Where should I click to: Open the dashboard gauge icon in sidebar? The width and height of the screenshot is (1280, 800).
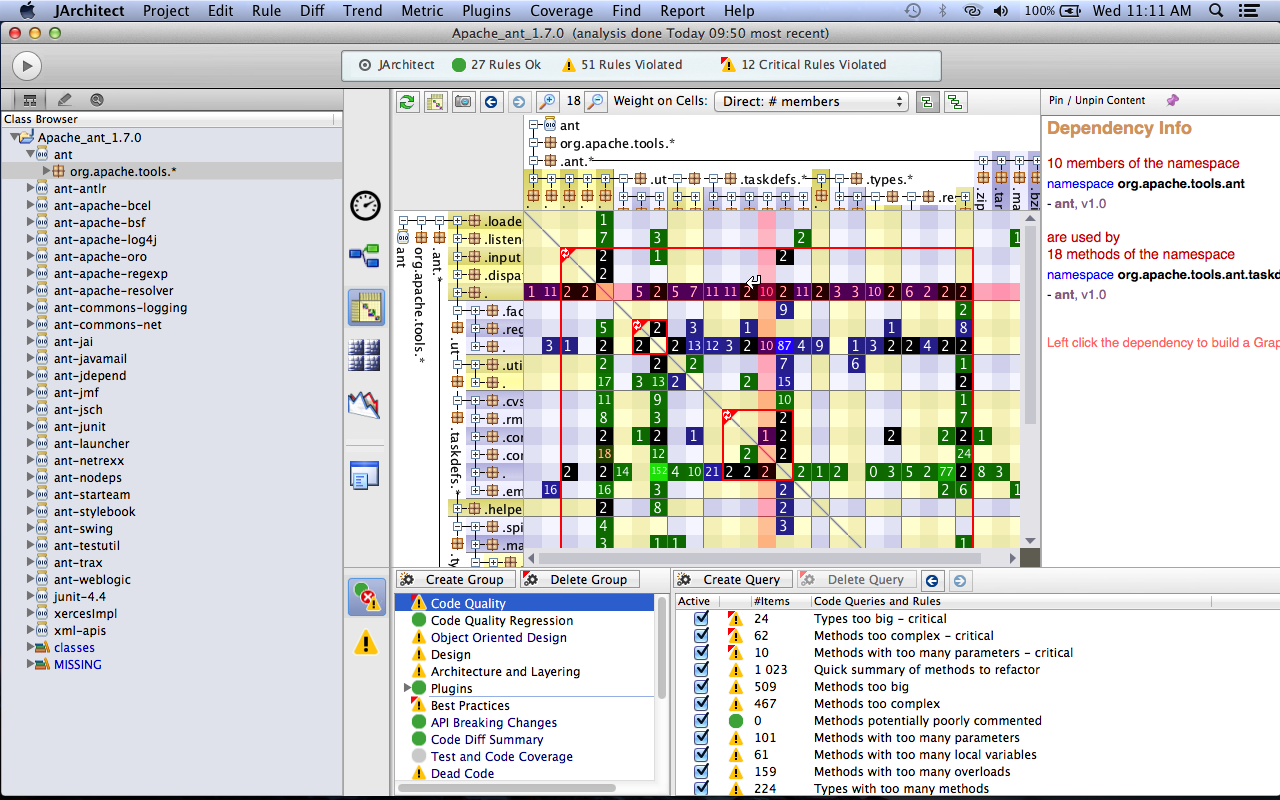click(365, 206)
